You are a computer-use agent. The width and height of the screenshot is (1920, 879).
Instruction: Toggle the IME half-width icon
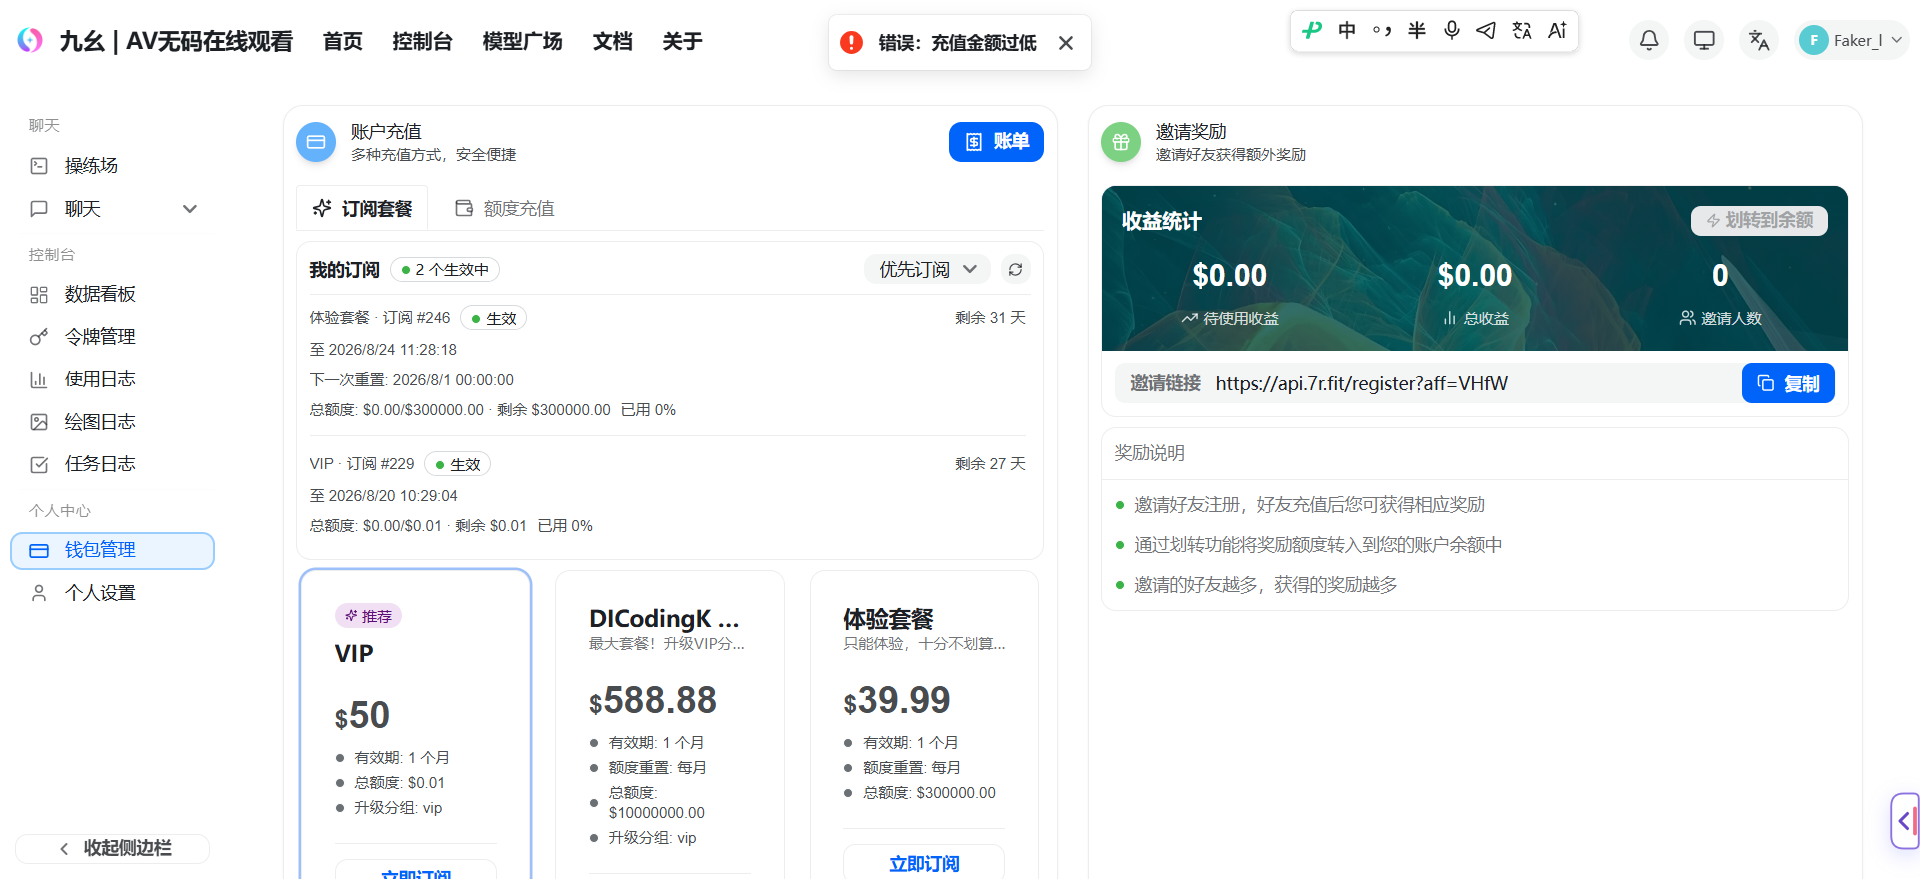coord(1417,30)
